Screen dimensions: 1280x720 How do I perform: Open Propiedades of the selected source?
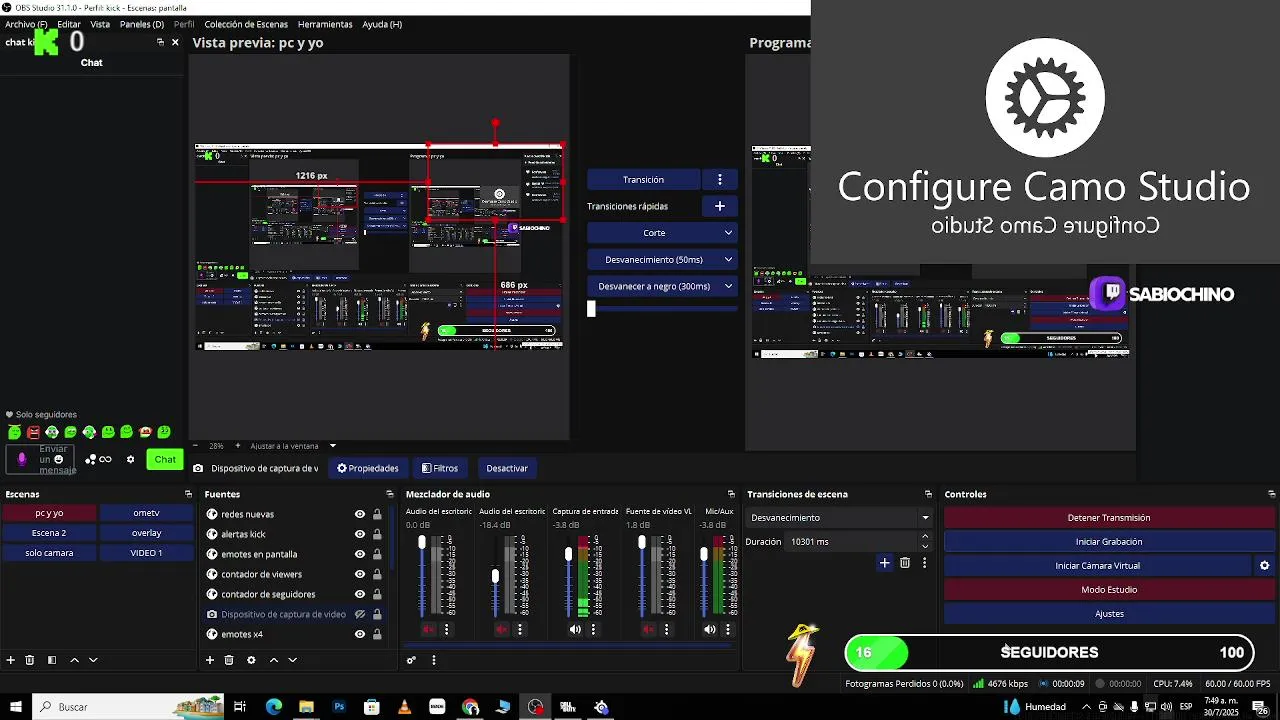coord(368,468)
